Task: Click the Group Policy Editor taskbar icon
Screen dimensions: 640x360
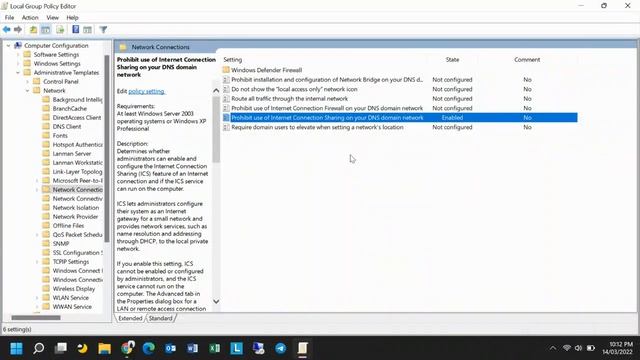Action: pos(302,348)
